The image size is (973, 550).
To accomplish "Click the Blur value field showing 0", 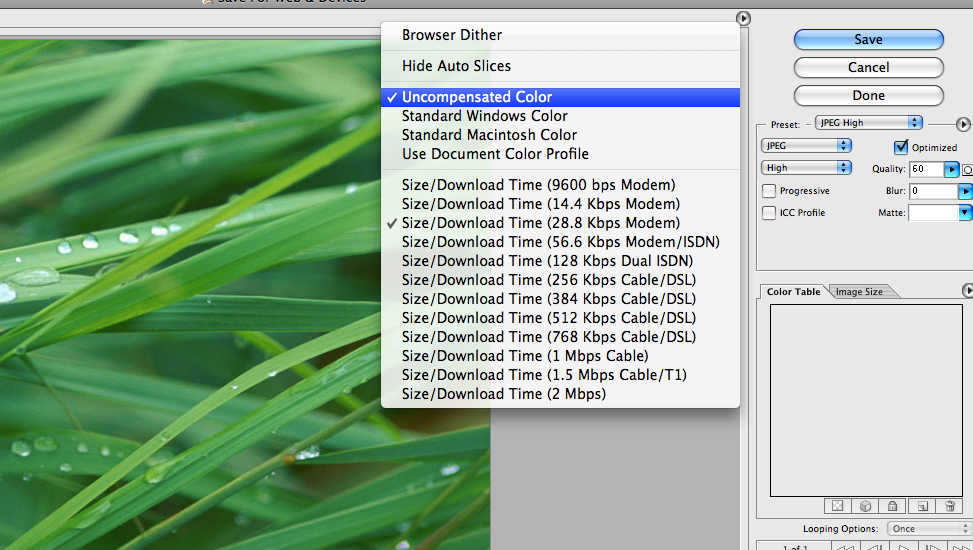I will point(934,191).
